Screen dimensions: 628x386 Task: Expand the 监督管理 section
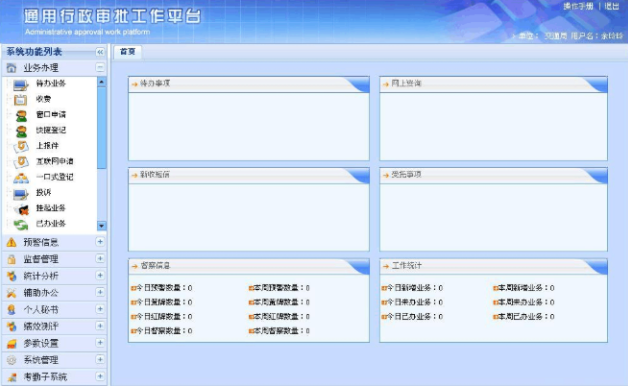(x=100, y=259)
